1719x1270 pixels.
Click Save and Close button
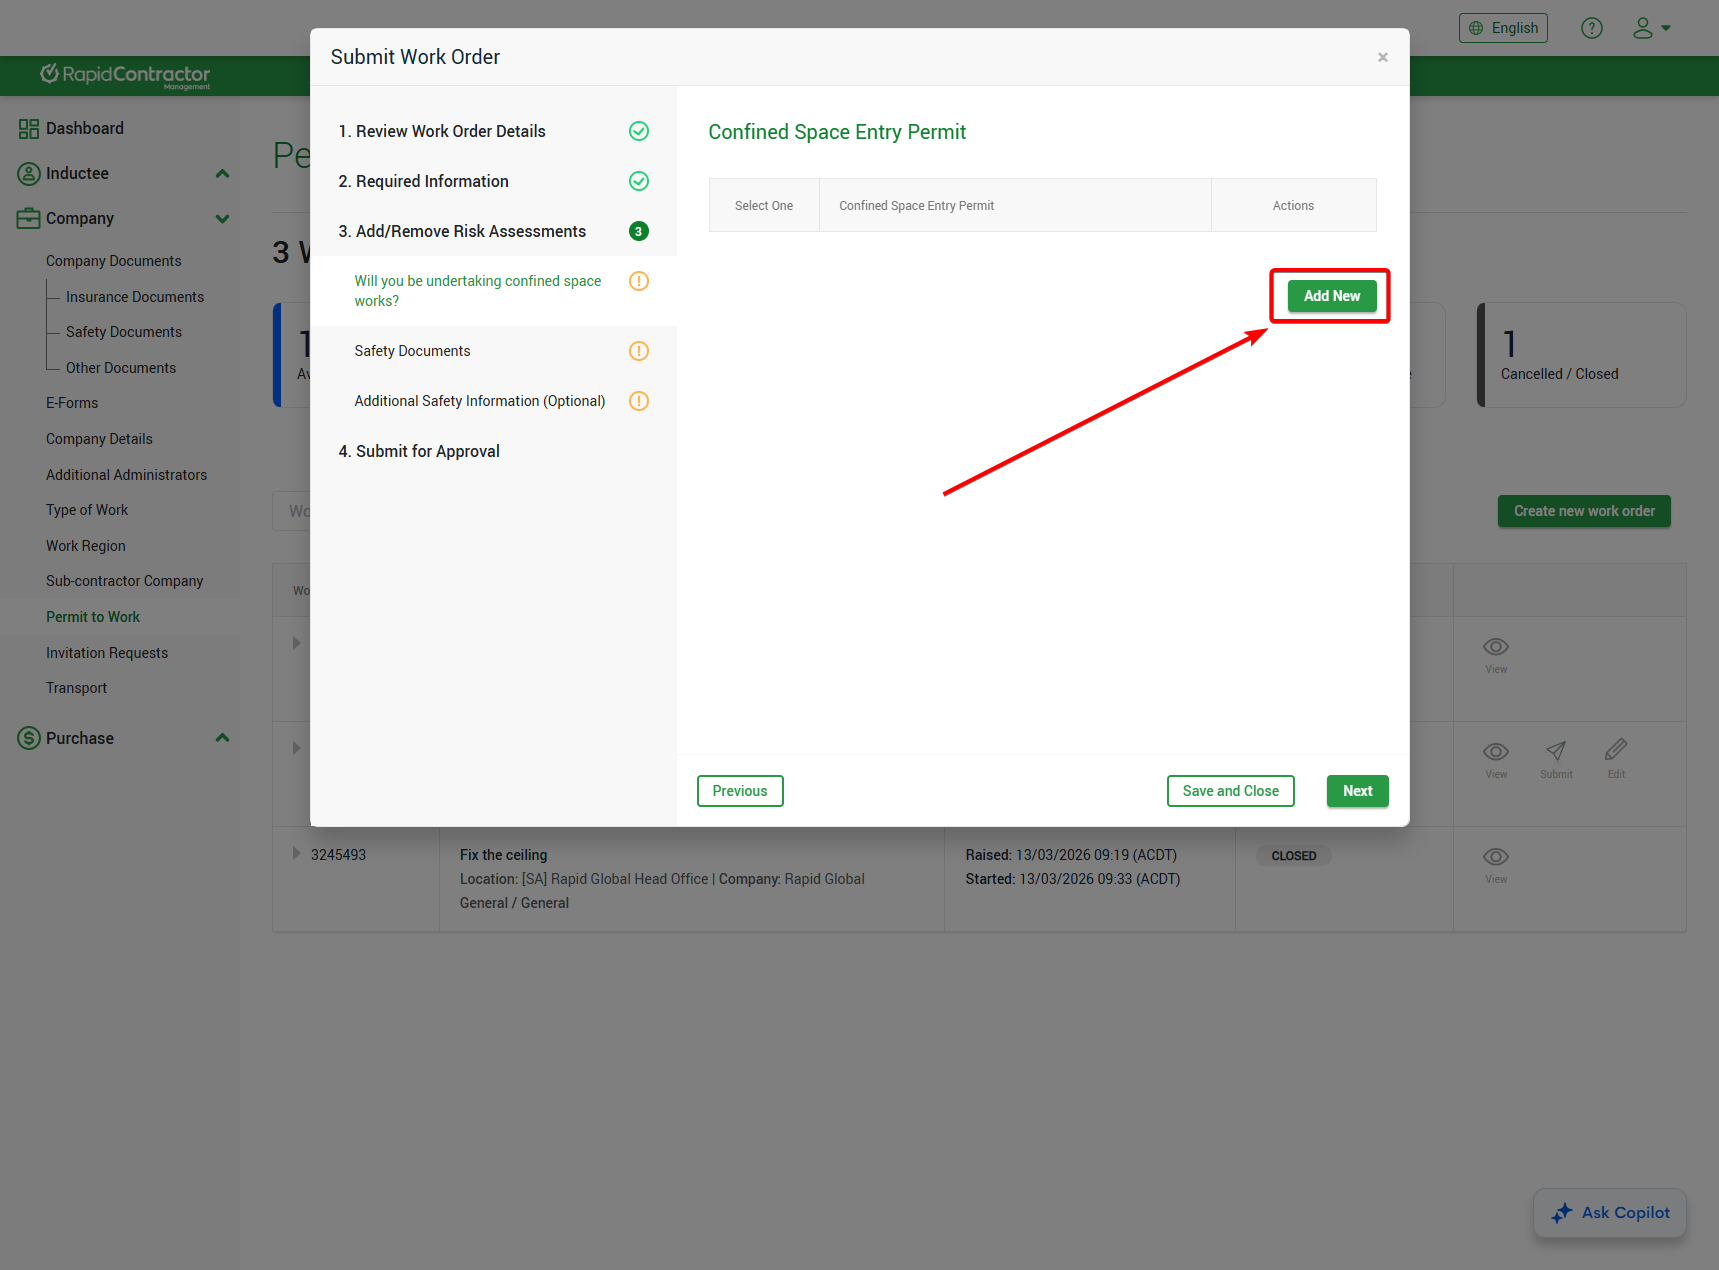(x=1230, y=791)
